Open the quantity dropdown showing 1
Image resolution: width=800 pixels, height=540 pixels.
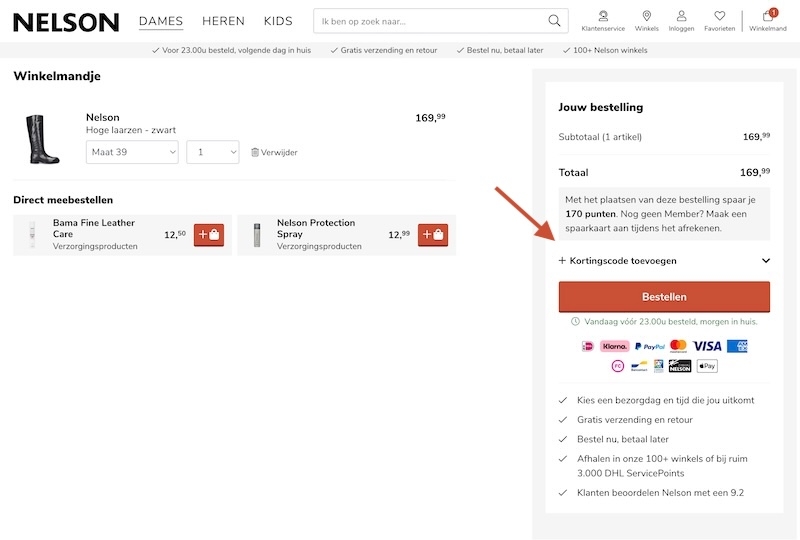pos(212,152)
